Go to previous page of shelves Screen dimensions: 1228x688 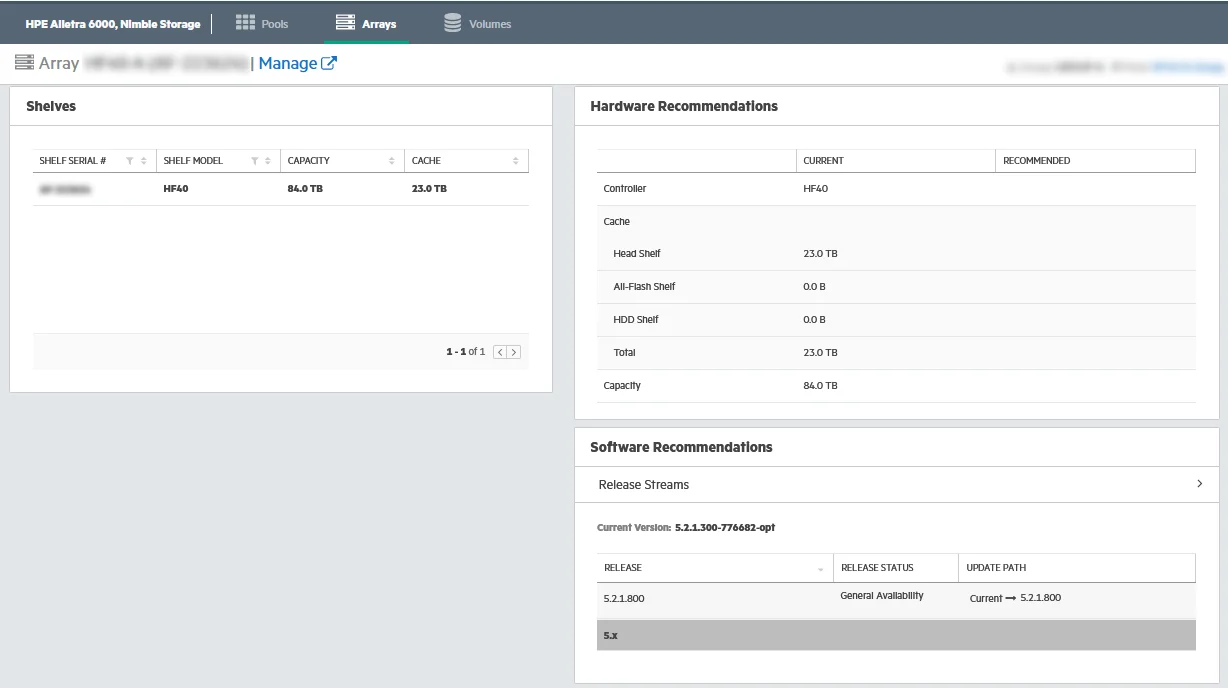(x=501, y=352)
